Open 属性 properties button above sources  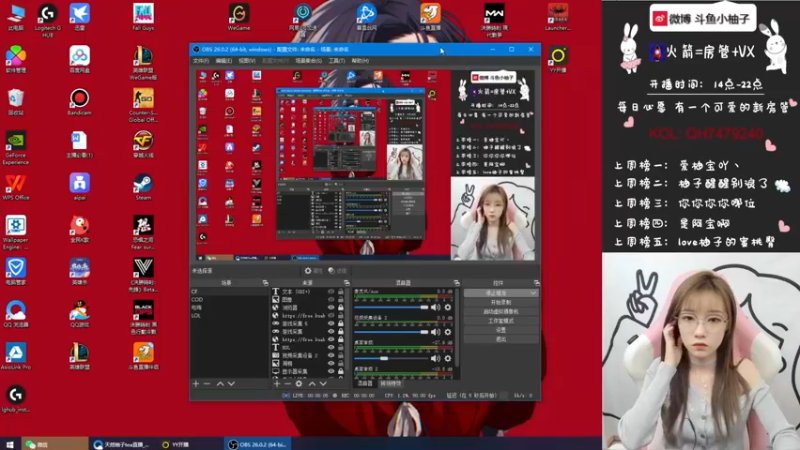(313, 271)
